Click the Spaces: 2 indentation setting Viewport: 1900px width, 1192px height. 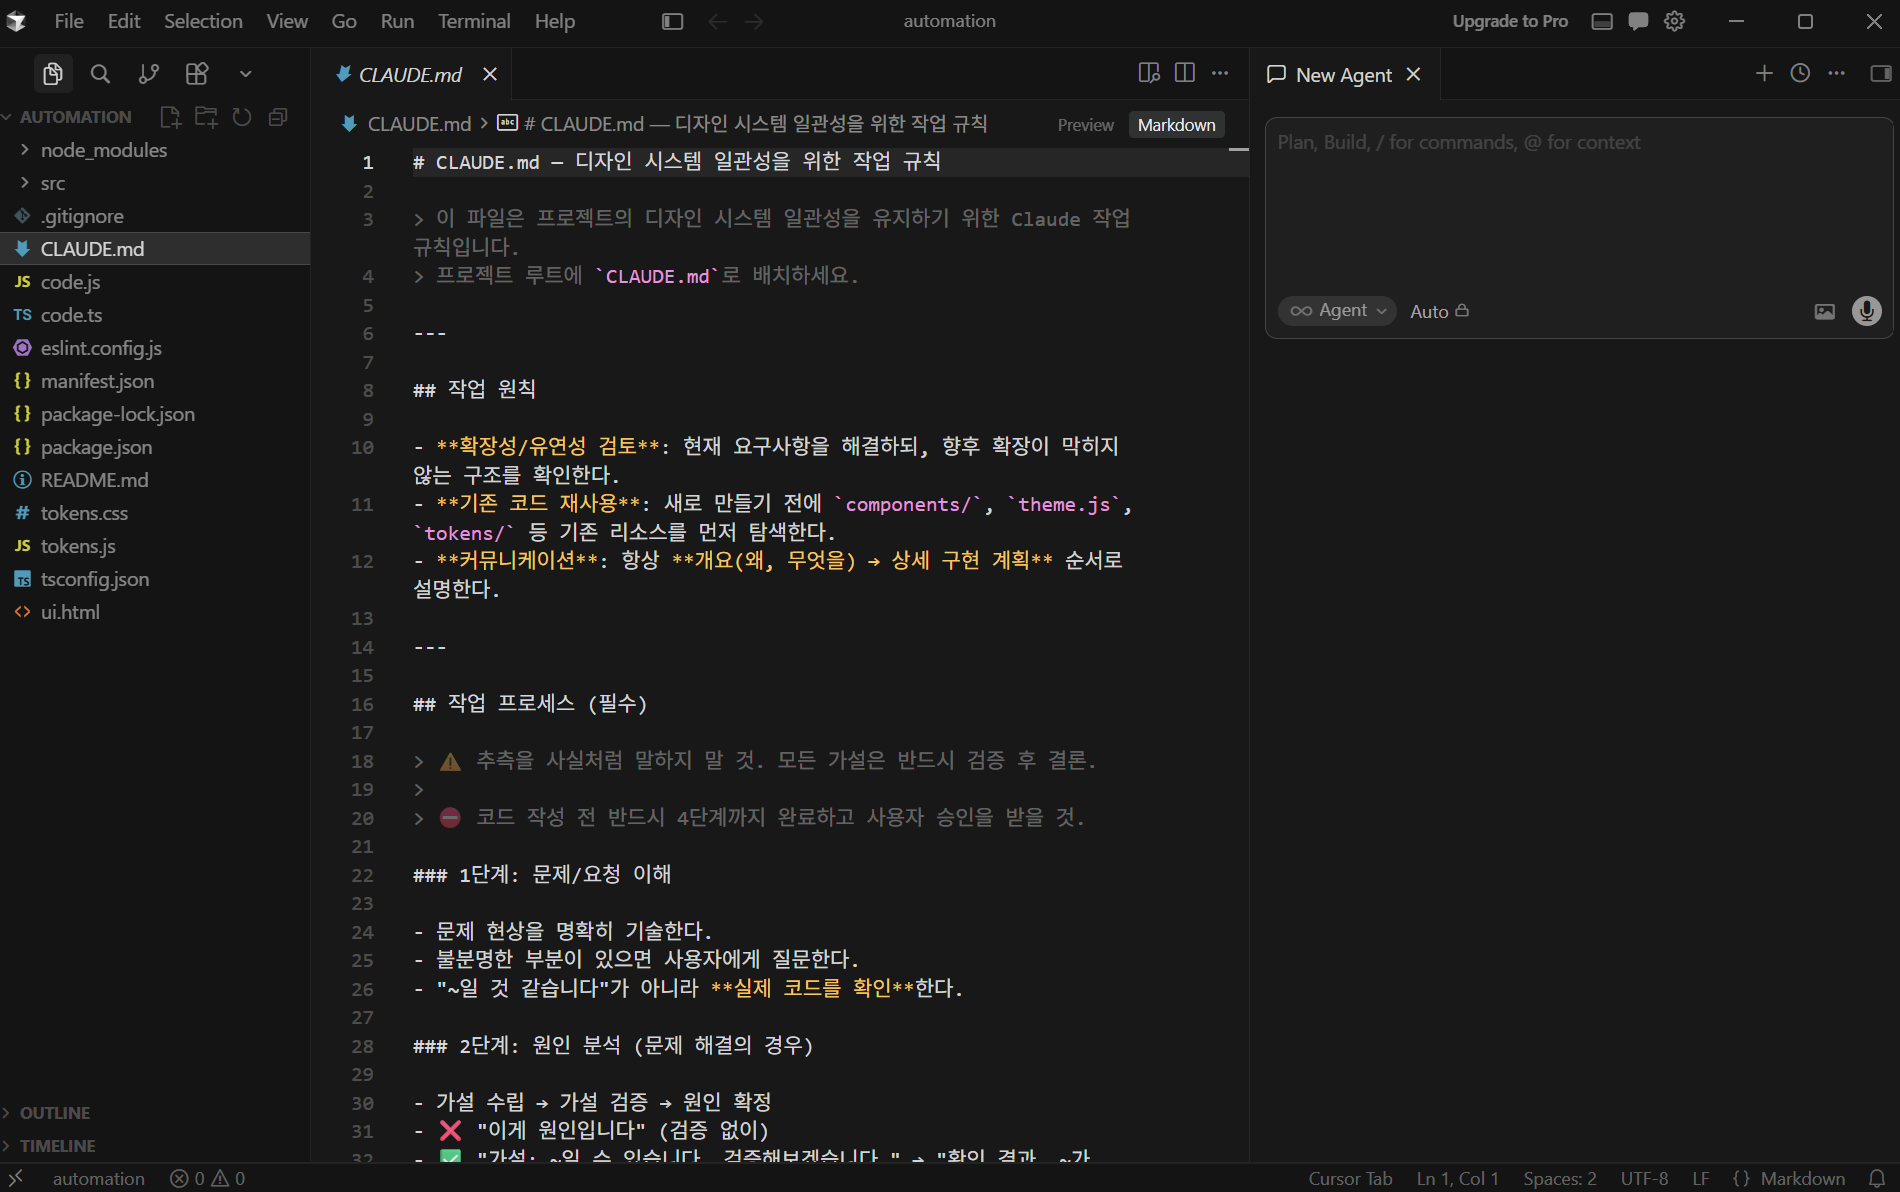click(1559, 1179)
